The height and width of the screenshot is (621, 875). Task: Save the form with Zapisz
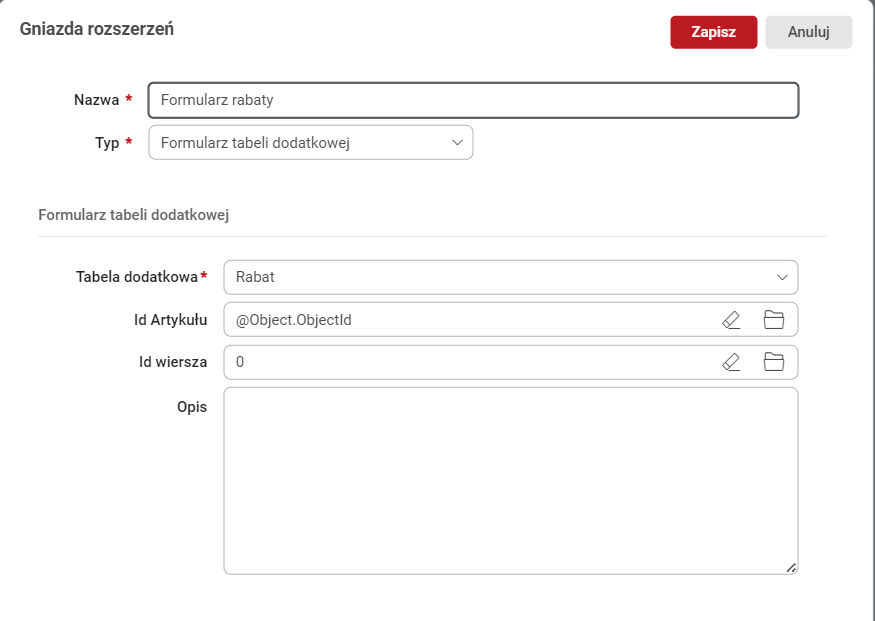click(713, 32)
